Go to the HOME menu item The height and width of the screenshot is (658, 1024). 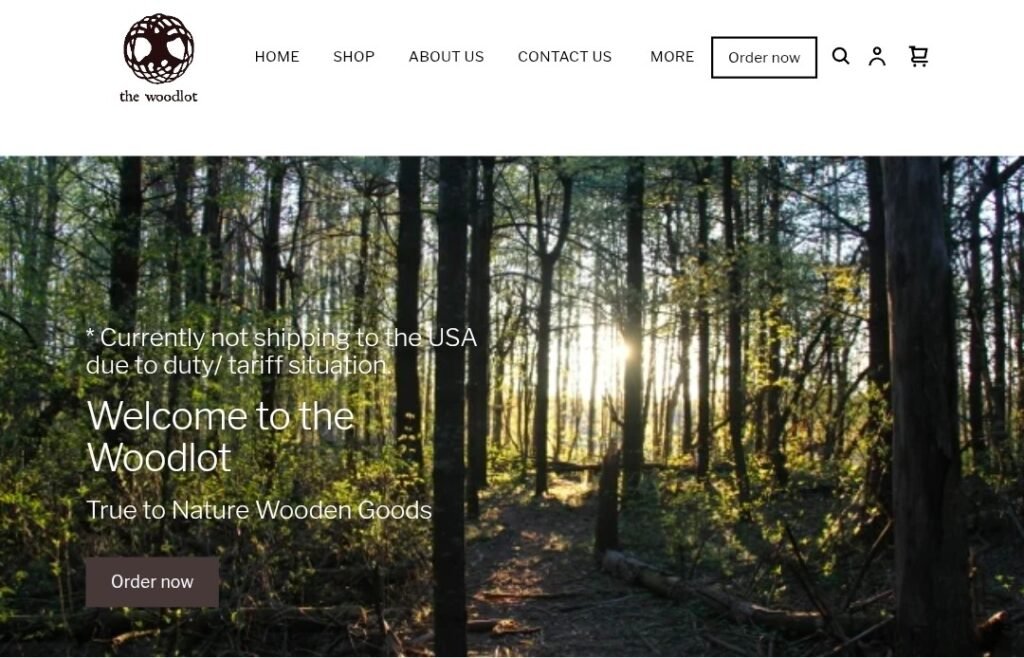pyautogui.click(x=277, y=57)
